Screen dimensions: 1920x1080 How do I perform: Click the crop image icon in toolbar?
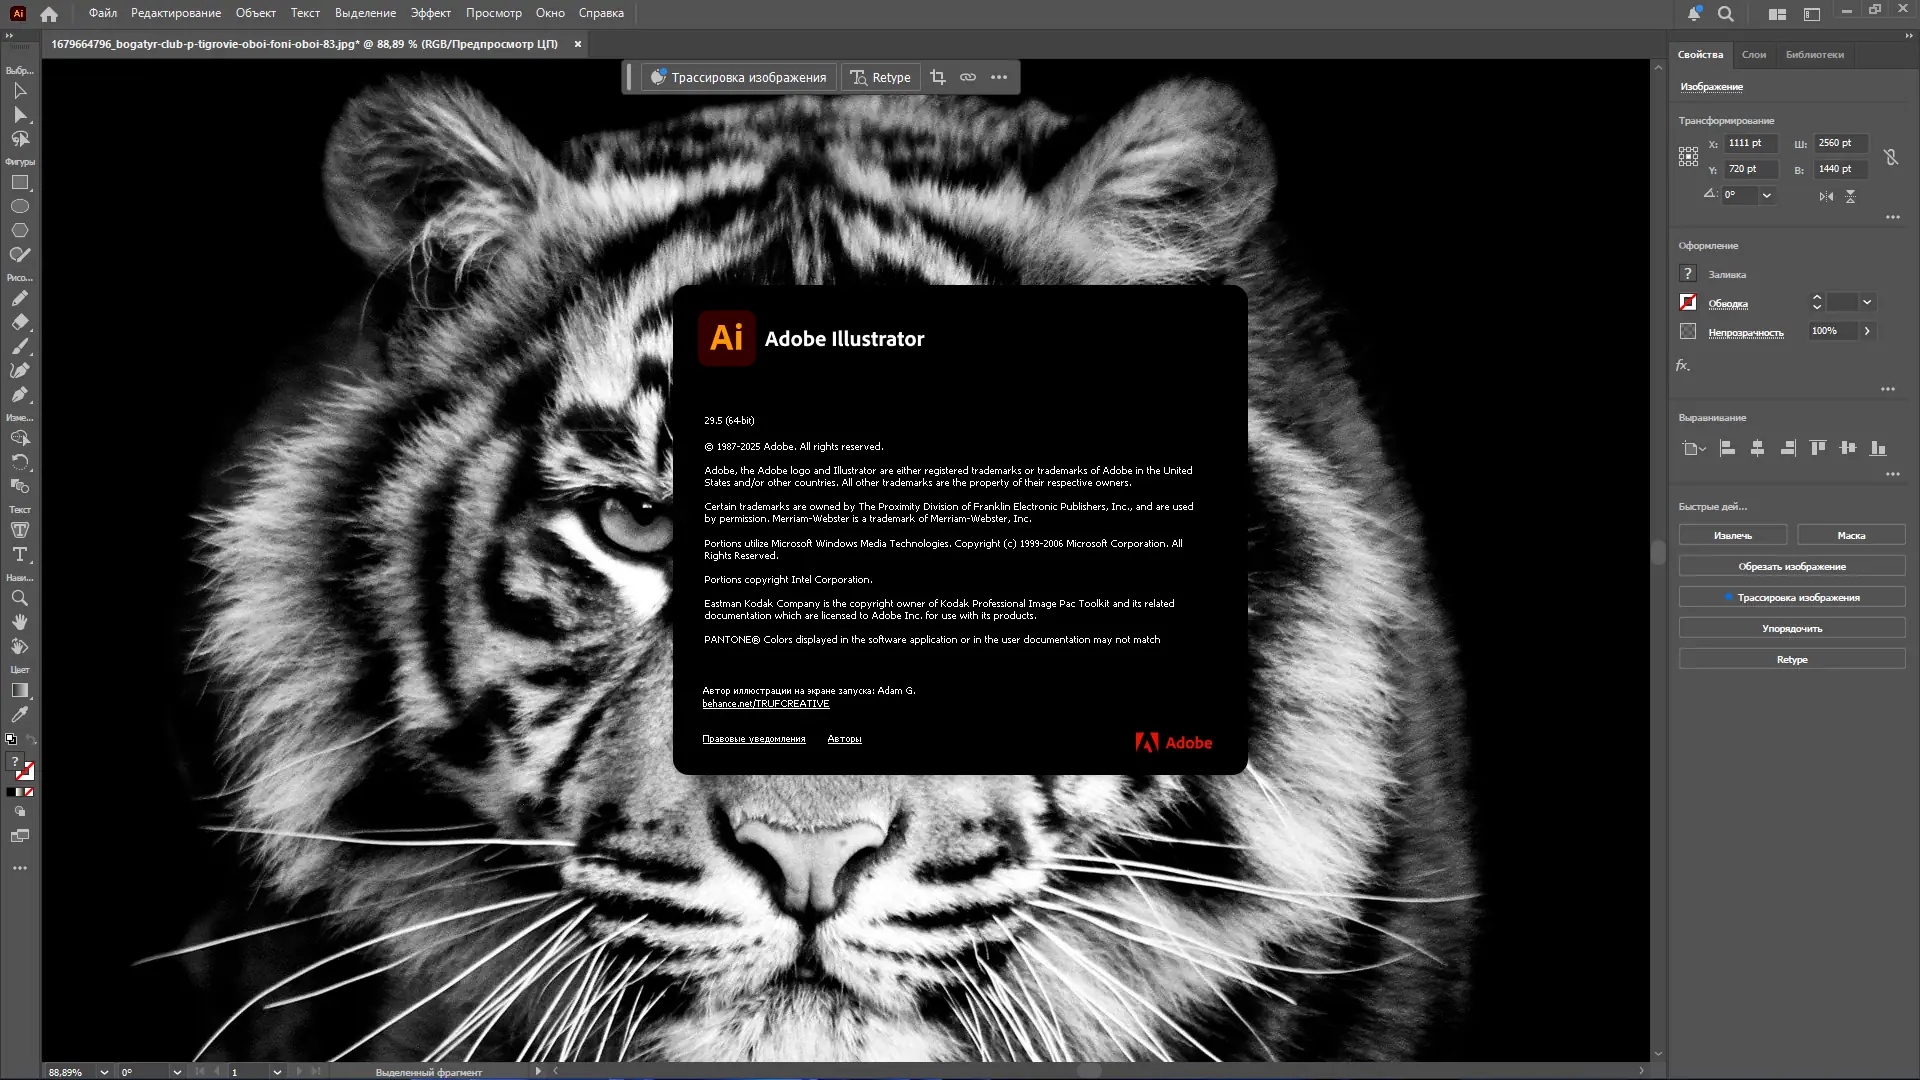pos(937,77)
